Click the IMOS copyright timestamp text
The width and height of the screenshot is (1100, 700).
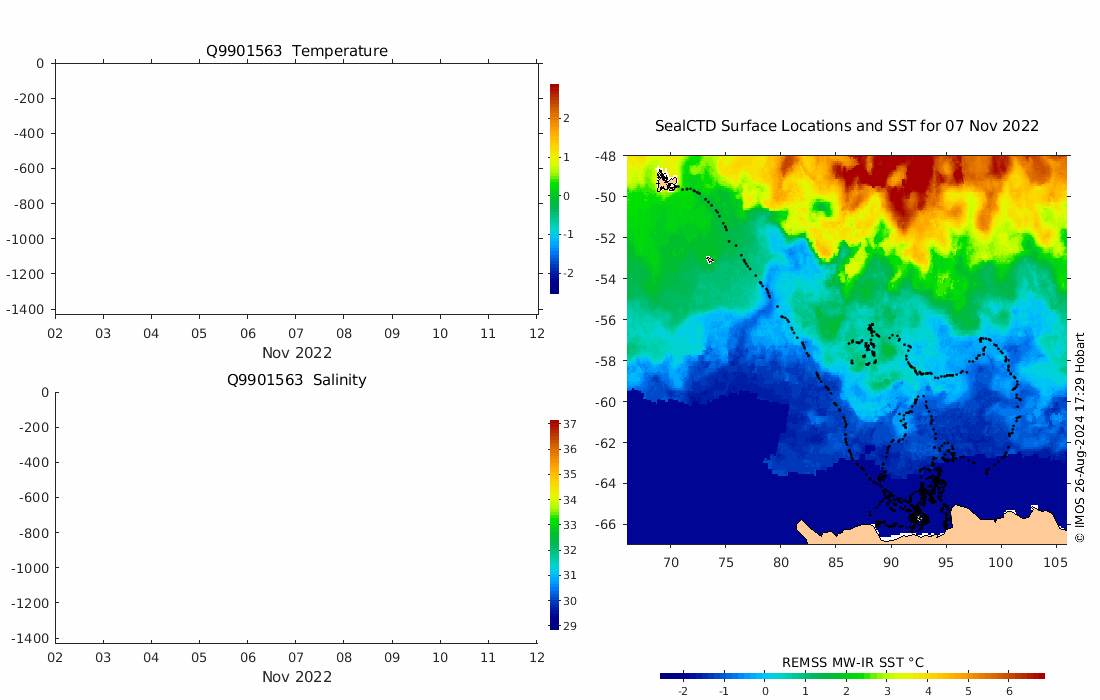[1080, 438]
